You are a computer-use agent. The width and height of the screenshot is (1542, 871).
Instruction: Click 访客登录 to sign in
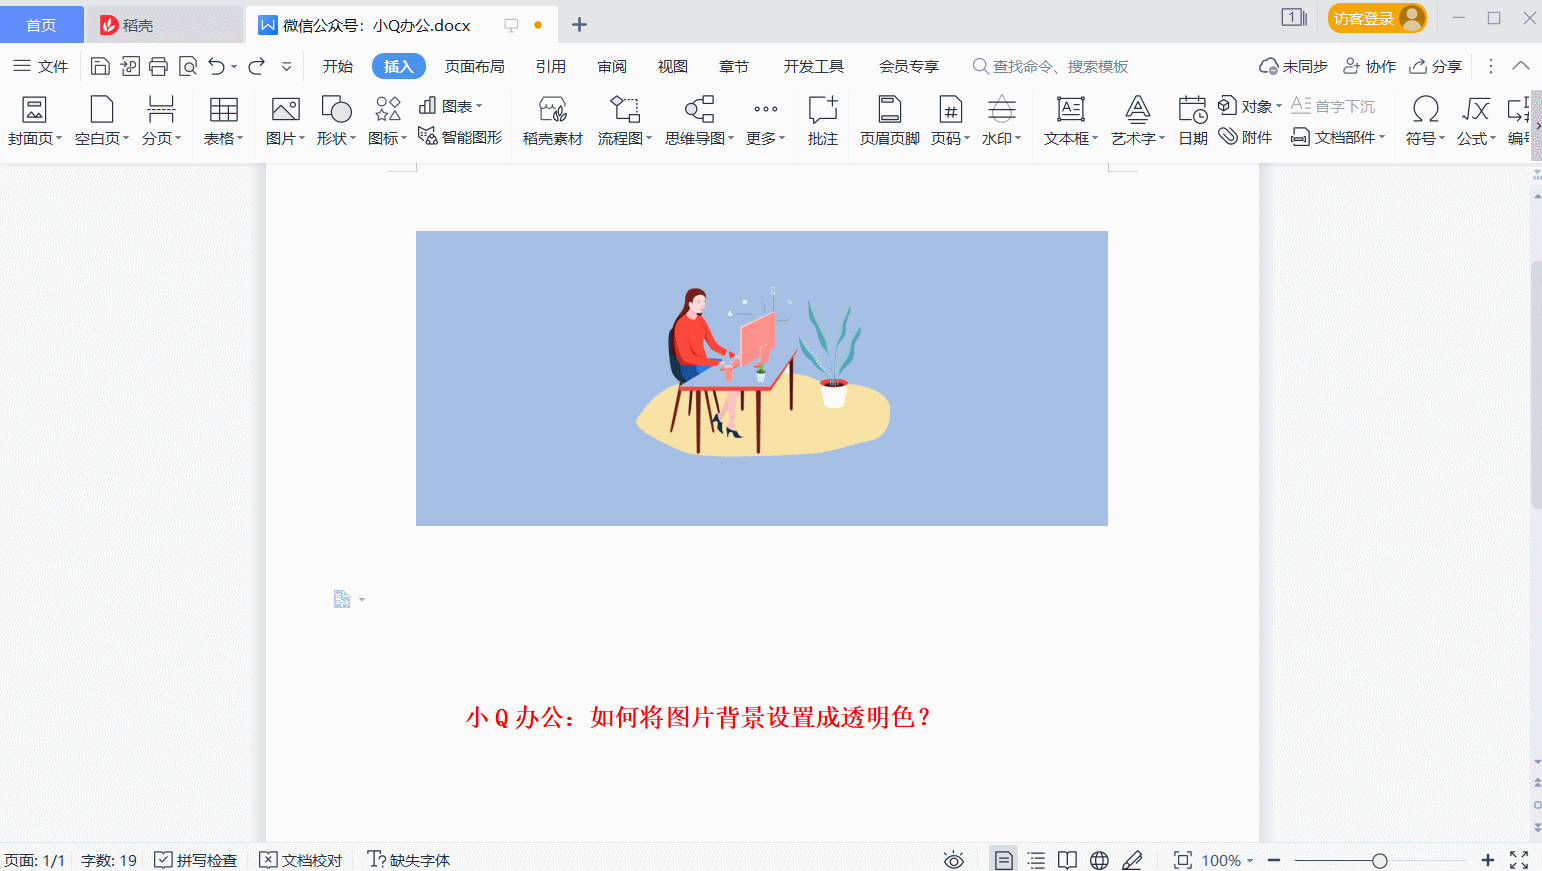(x=1366, y=17)
